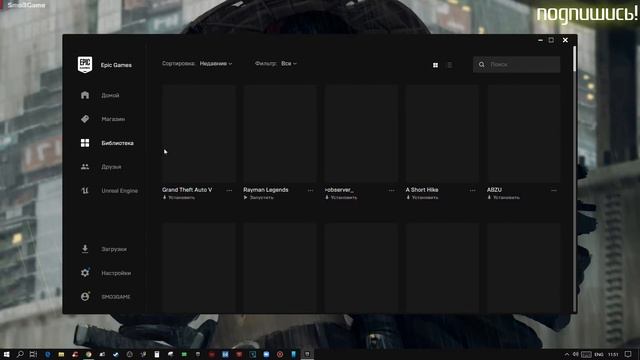Switch to grid view
This screenshot has width=640, height=360.
point(436,65)
